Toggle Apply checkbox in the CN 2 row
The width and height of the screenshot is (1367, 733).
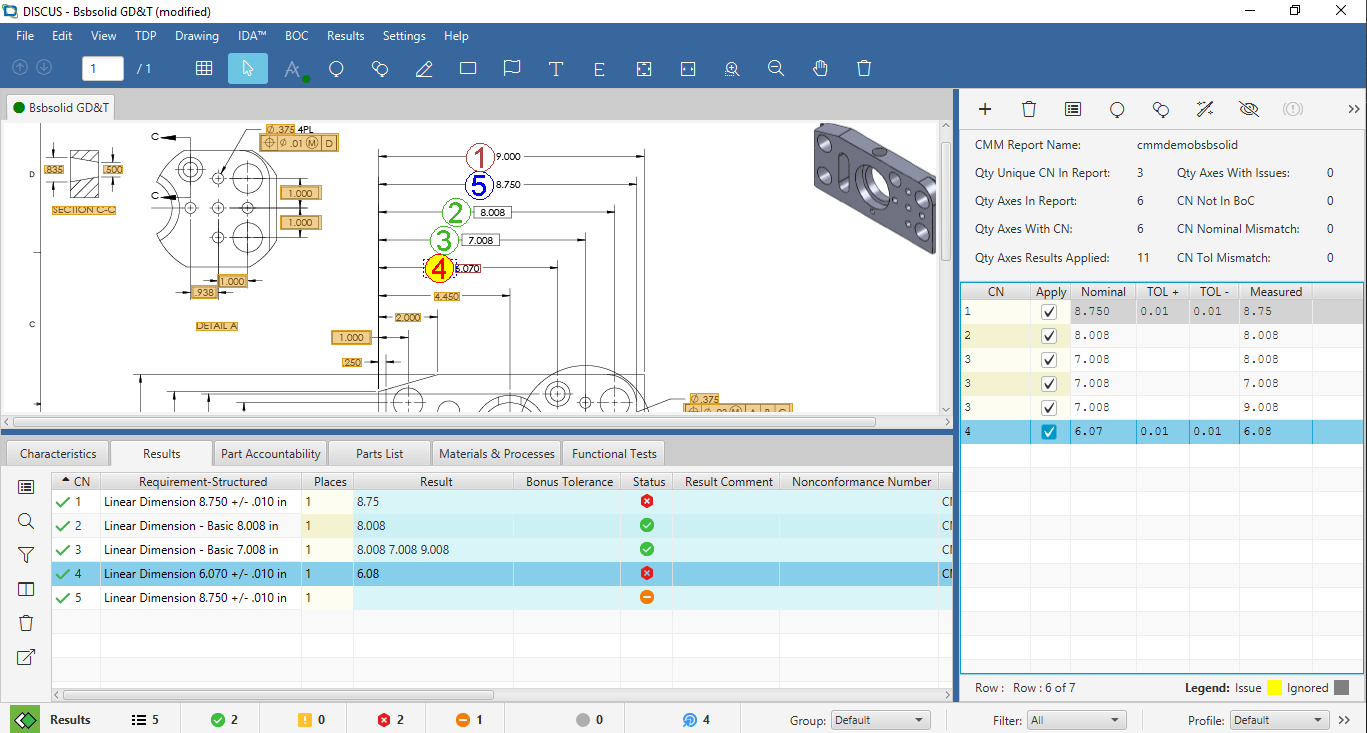[1049, 336]
